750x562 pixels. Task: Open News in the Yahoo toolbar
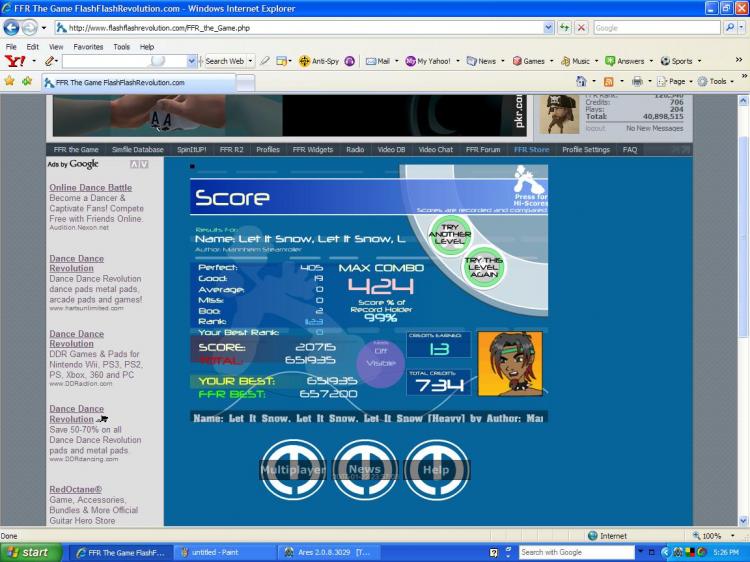(481, 61)
